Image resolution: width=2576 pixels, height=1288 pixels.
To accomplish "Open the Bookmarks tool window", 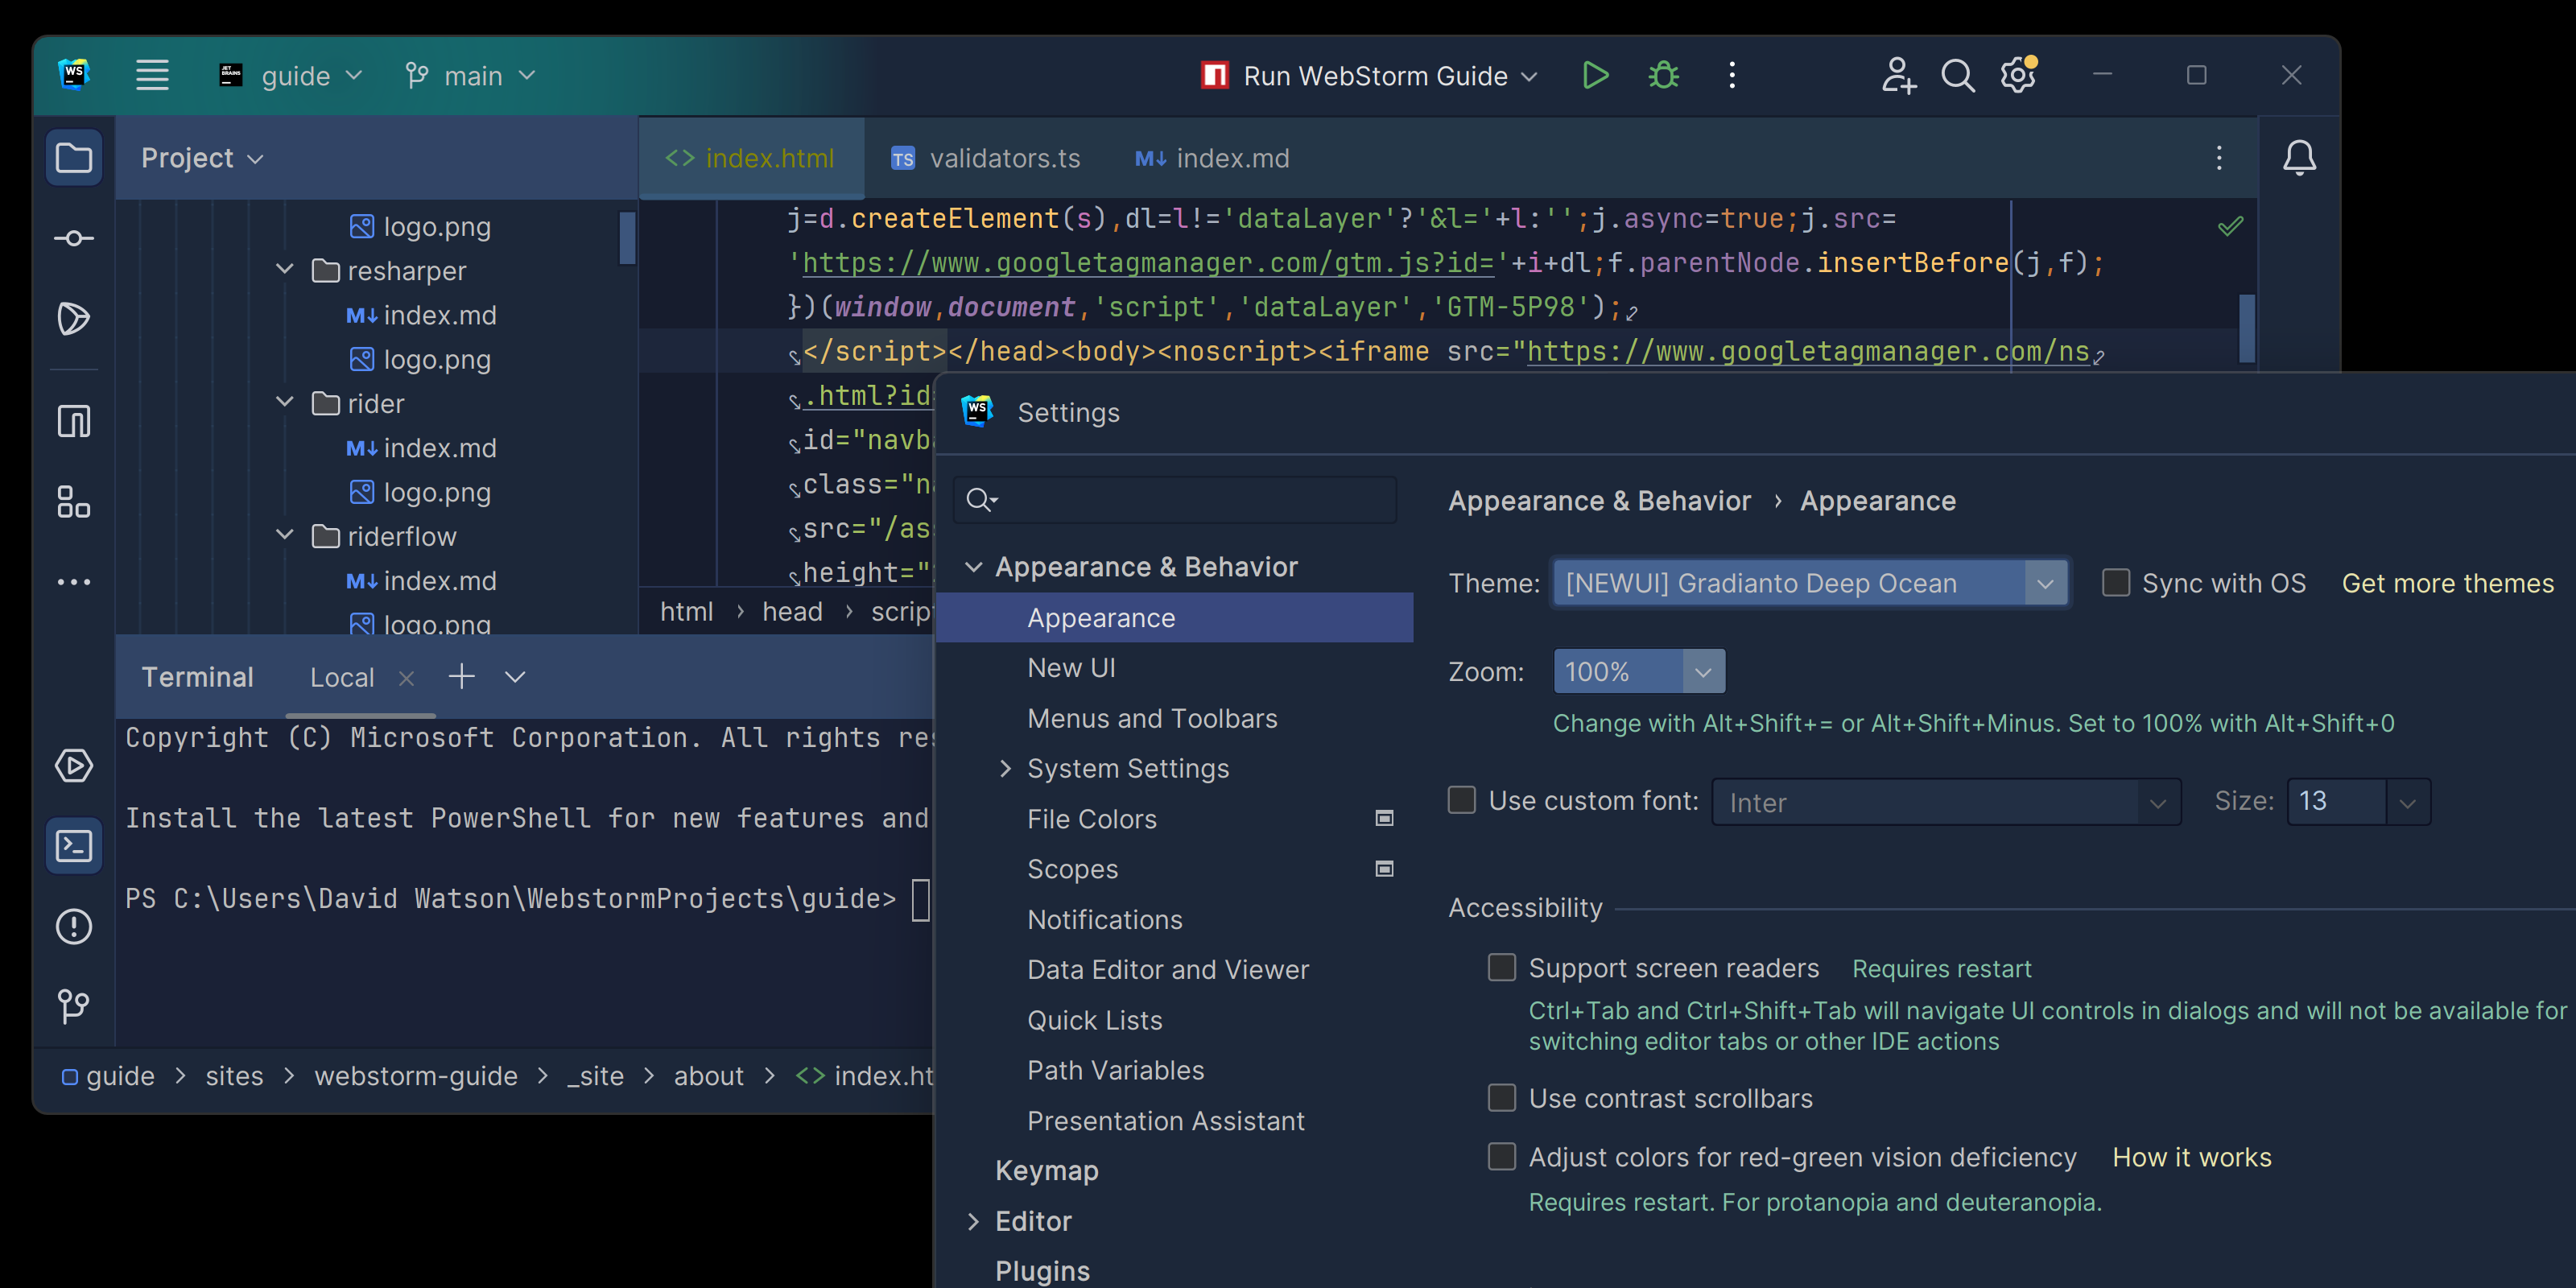I will 74,421.
